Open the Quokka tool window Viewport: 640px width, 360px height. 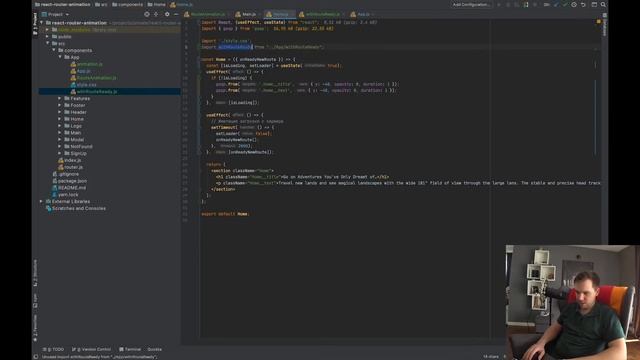click(155, 349)
